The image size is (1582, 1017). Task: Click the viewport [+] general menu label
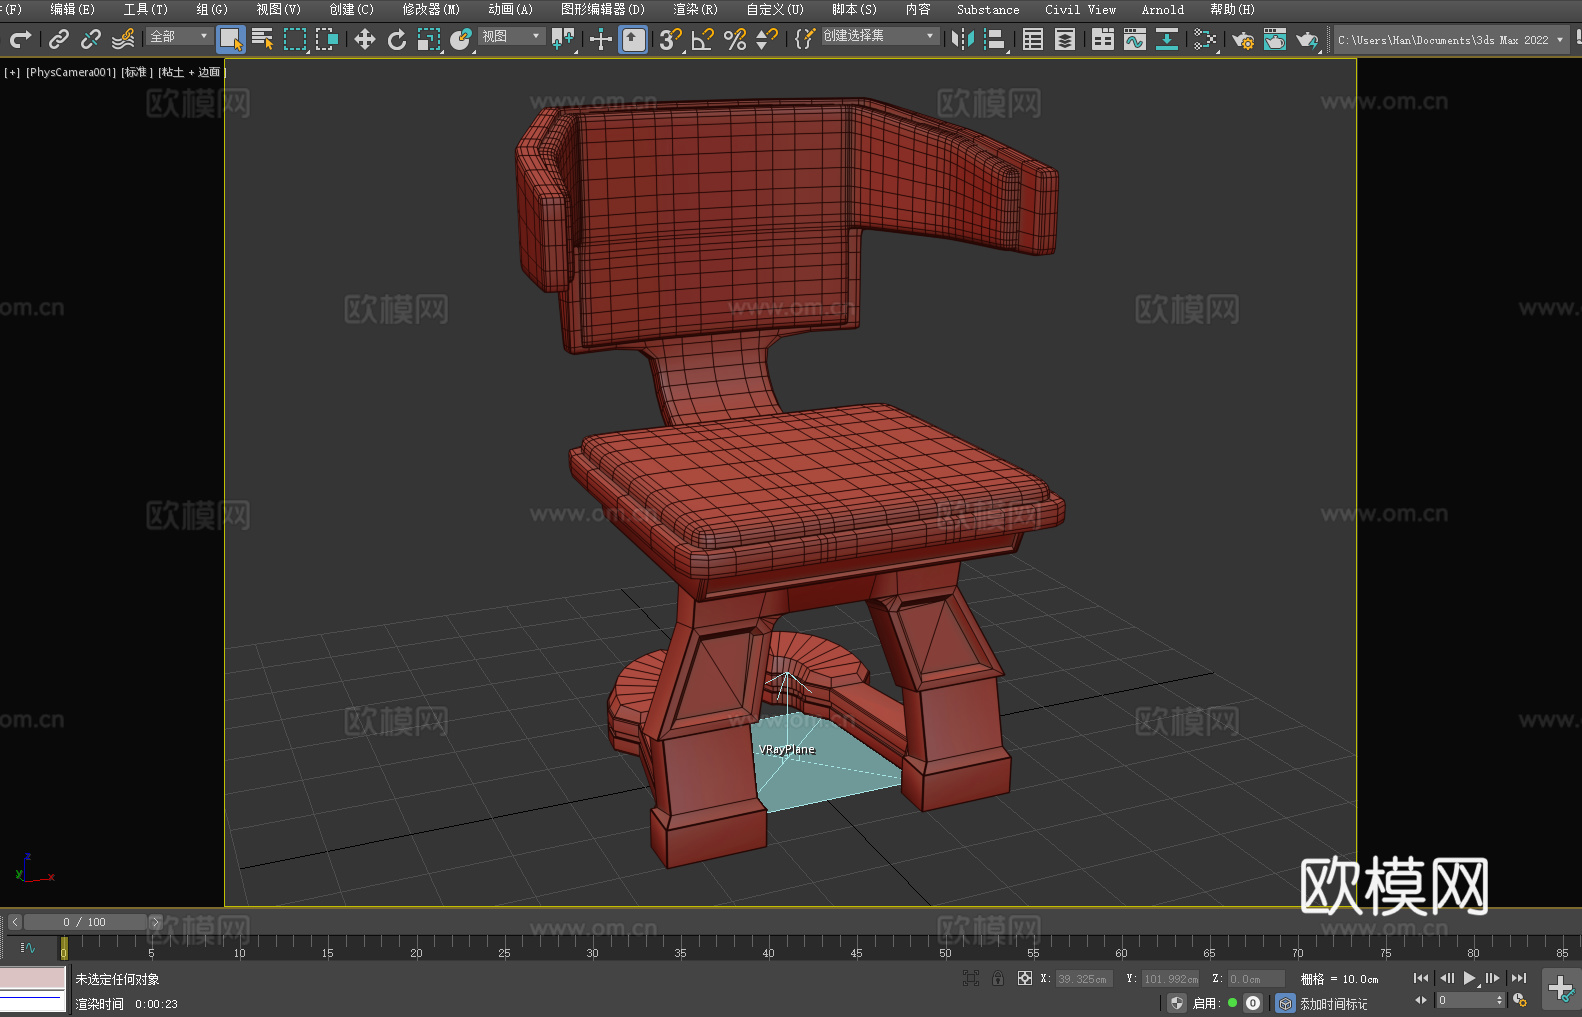point(12,72)
